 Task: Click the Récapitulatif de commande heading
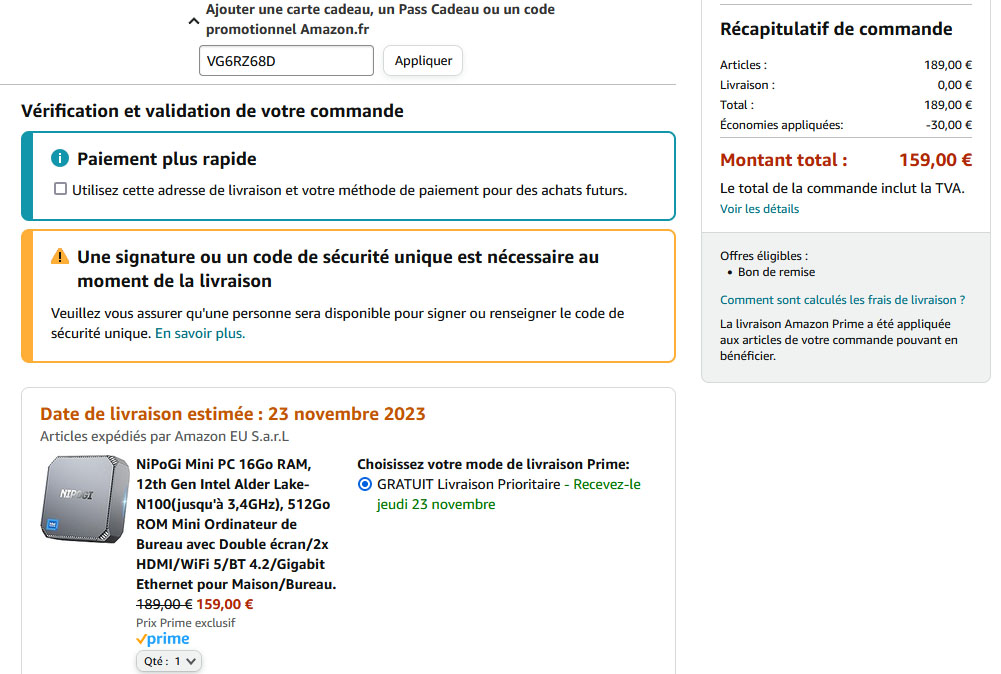[x=836, y=29]
